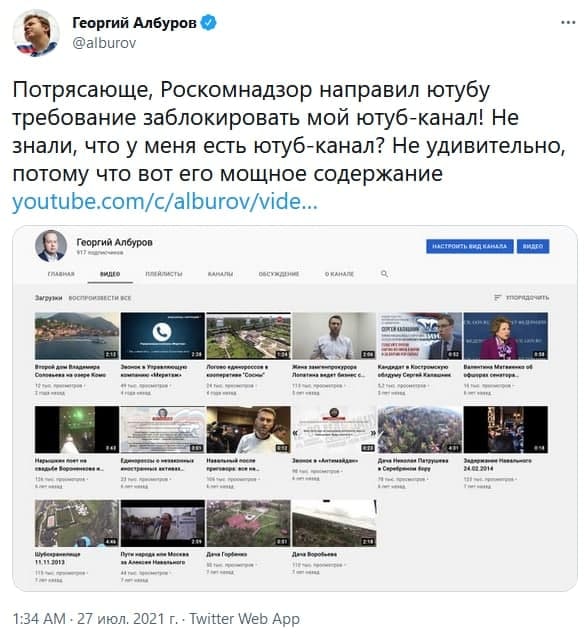Click the tweet author's profile avatar

click(36, 32)
